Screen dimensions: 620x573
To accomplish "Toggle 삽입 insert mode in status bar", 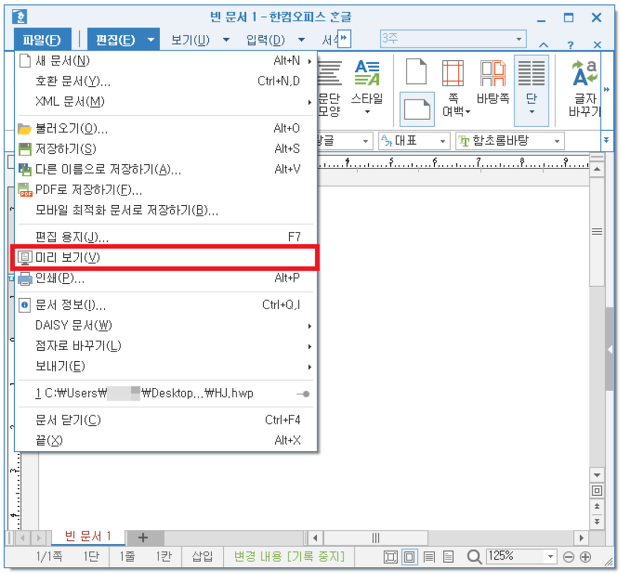I will pyautogui.click(x=202, y=556).
